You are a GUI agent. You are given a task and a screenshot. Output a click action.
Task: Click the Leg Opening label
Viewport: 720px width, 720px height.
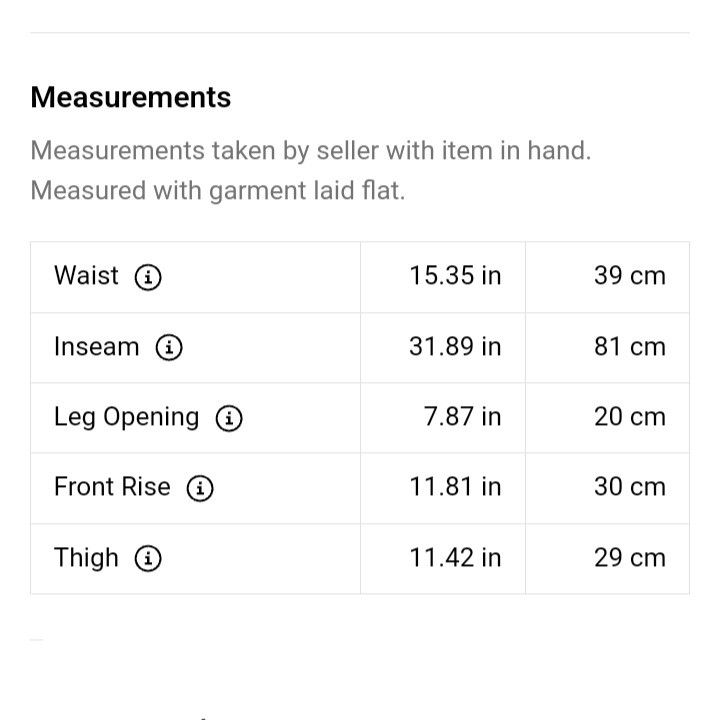(x=127, y=418)
